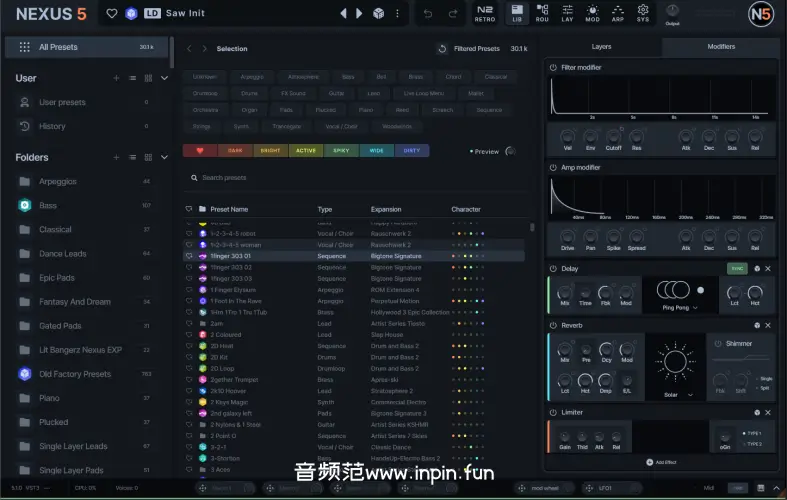Click the undo arrow in the top bar
Screen dimensions: 787x500
[x=428, y=13]
